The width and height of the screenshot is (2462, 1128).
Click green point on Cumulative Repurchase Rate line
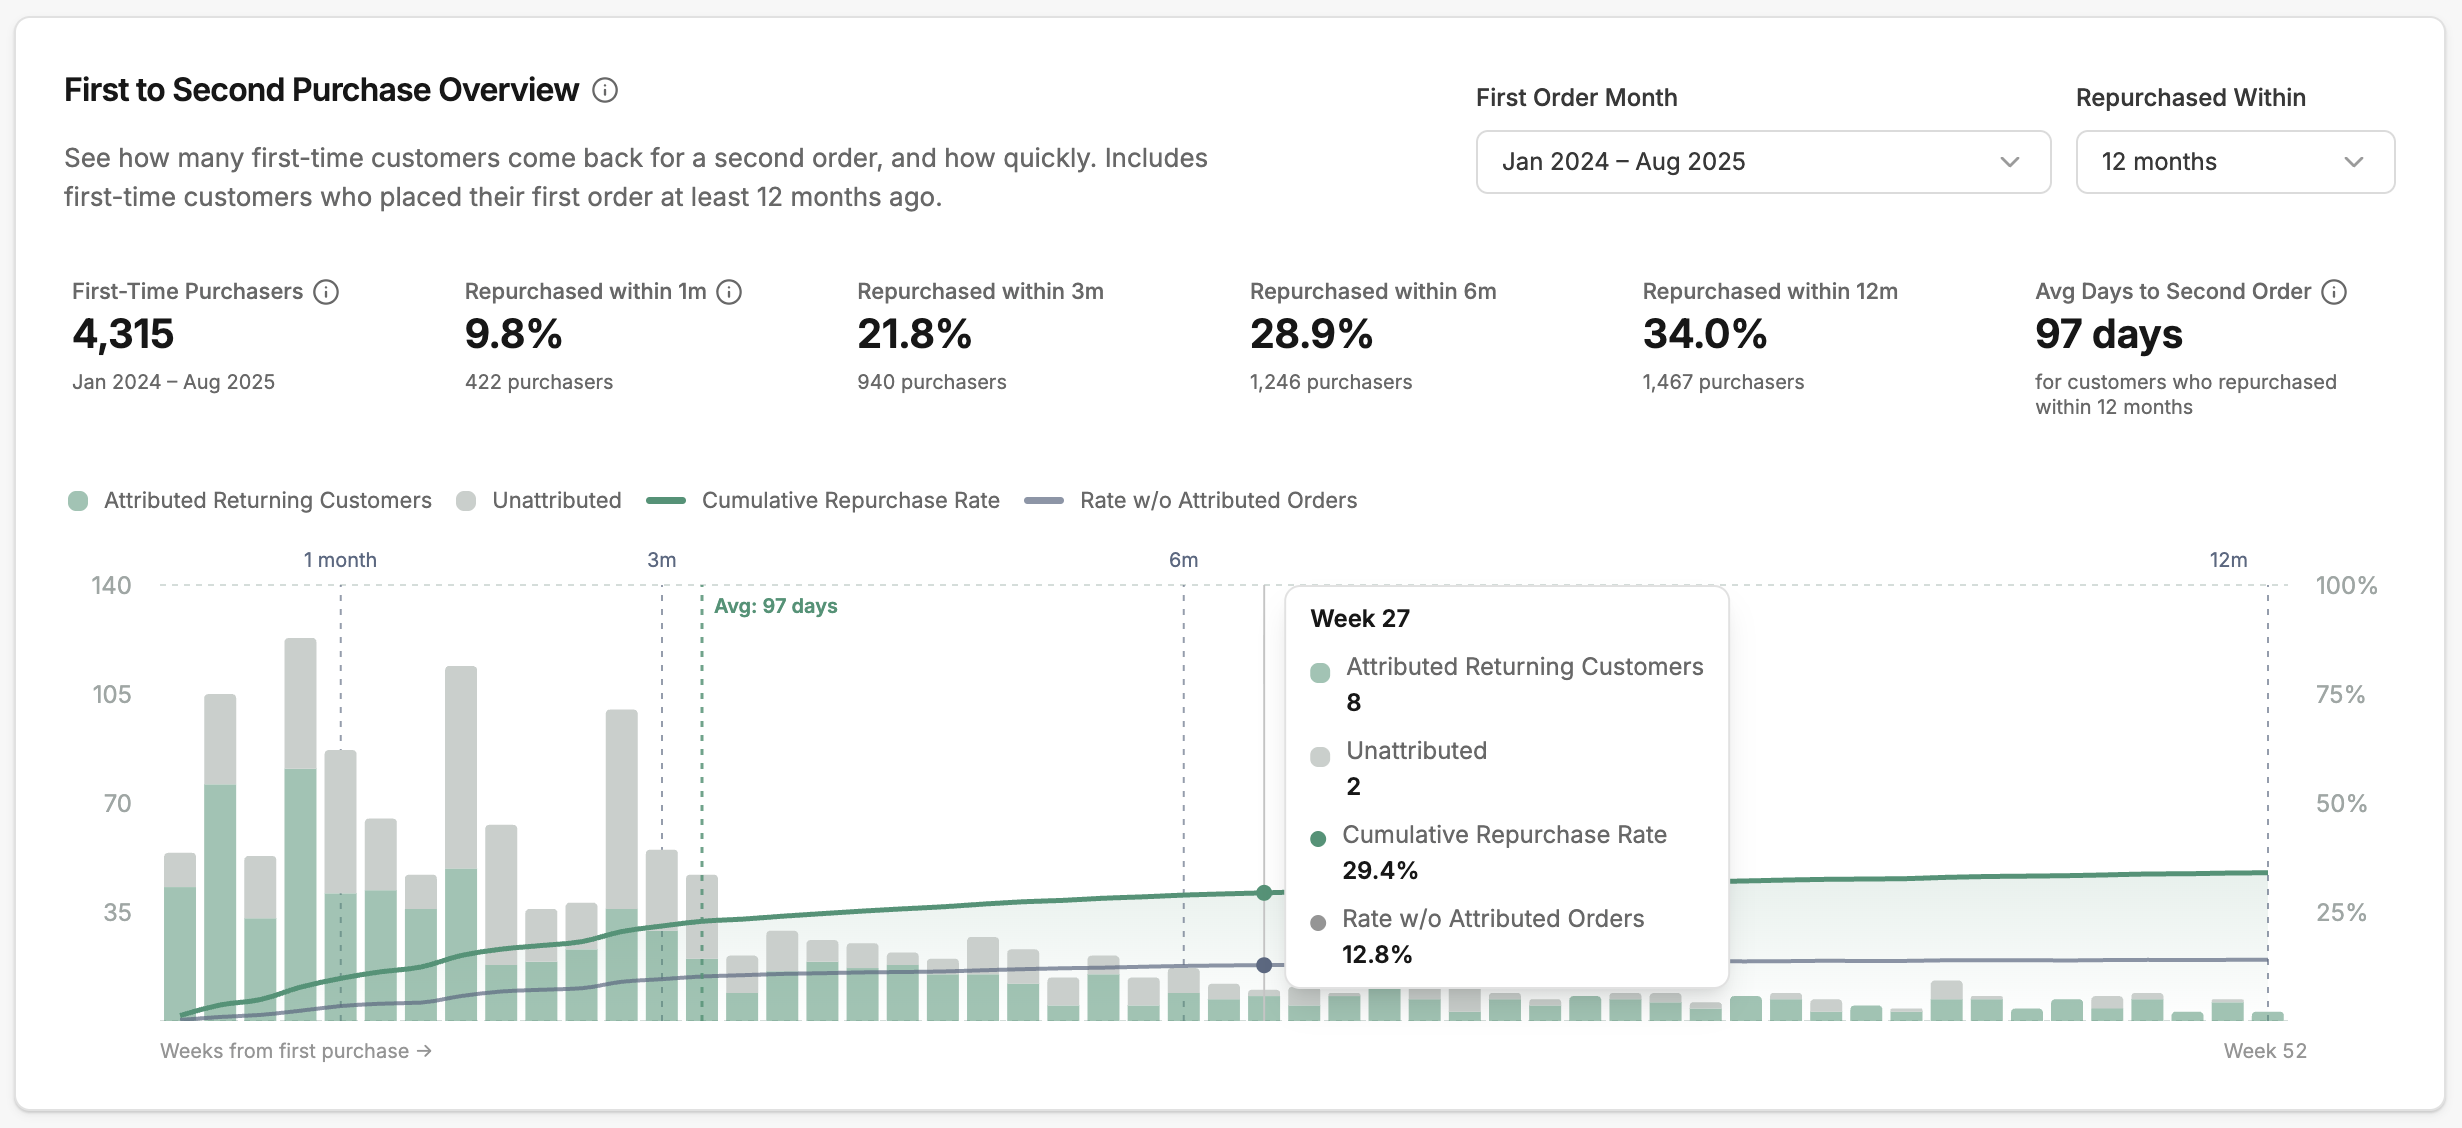point(1264,893)
